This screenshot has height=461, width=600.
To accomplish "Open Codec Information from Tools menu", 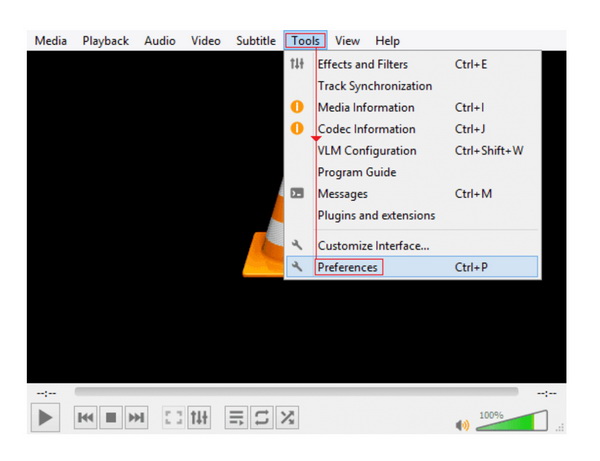I will (412, 129).
